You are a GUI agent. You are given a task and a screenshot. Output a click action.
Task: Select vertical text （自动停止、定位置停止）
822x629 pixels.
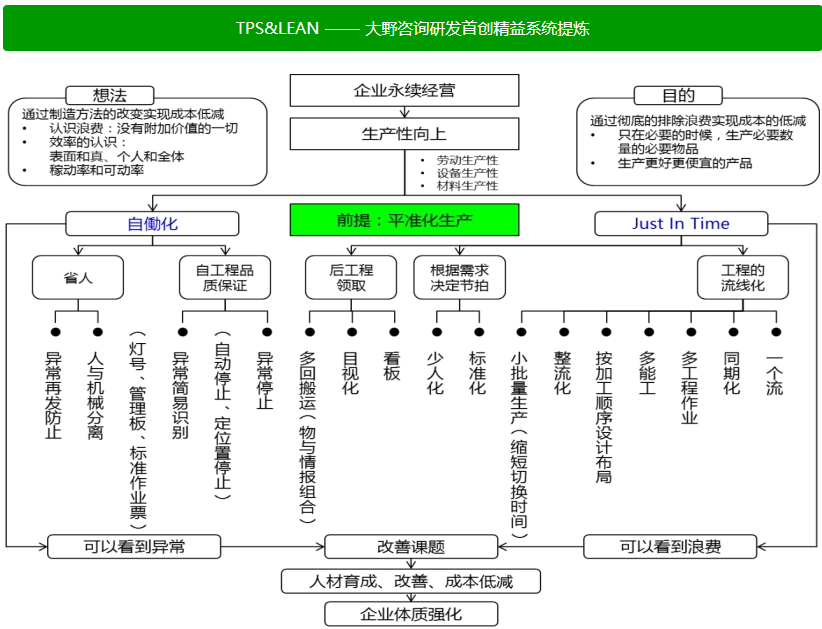pyautogui.click(x=223, y=415)
